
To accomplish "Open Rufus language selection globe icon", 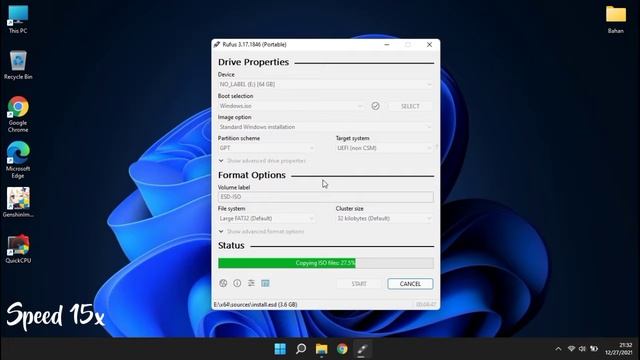I will click(x=223, y=283).
